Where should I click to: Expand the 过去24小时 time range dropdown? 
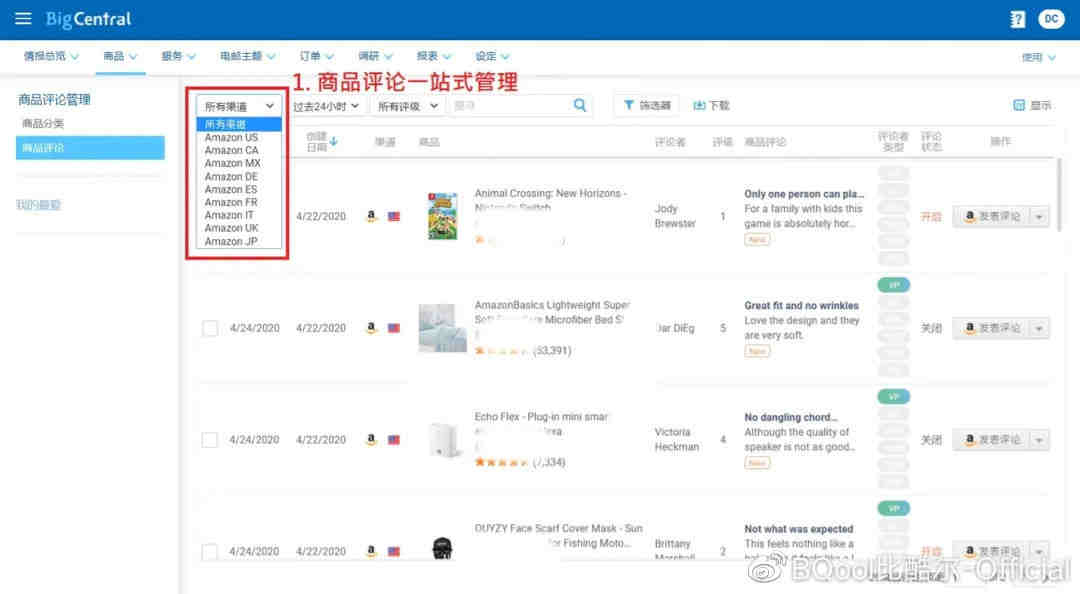tap(326, 106)
